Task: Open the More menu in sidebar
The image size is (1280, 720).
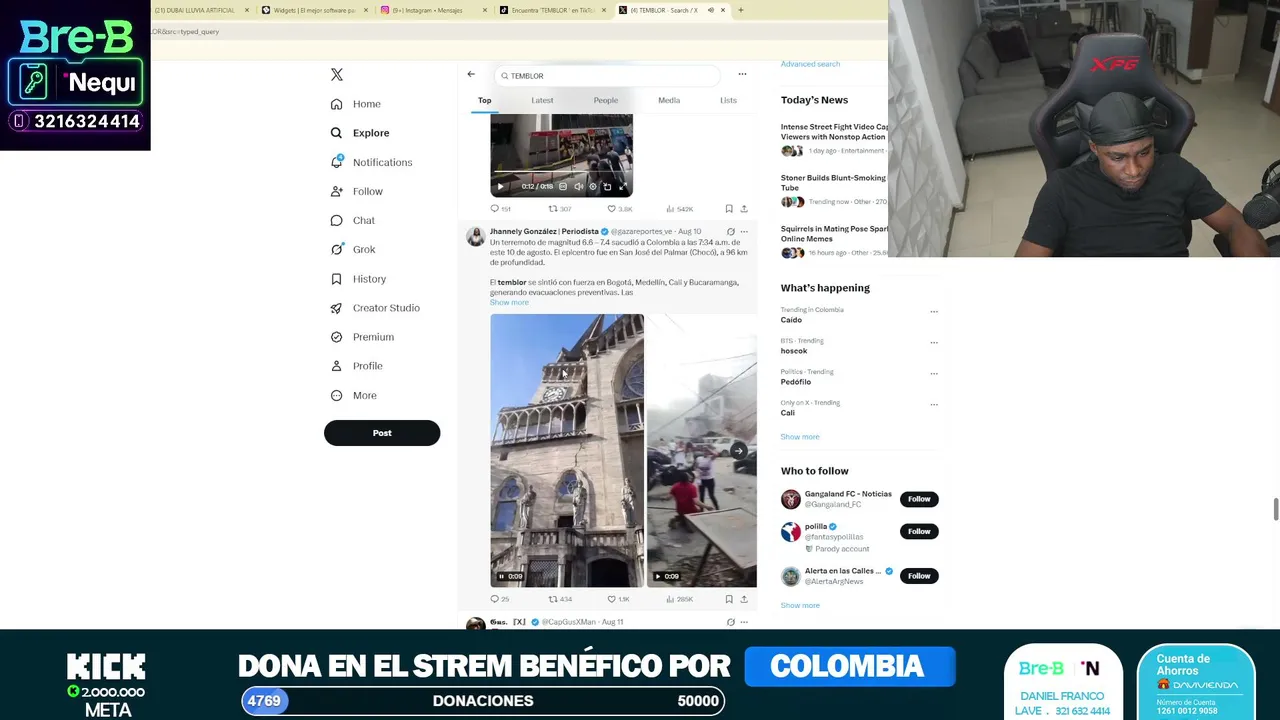Action: point(354,395)
